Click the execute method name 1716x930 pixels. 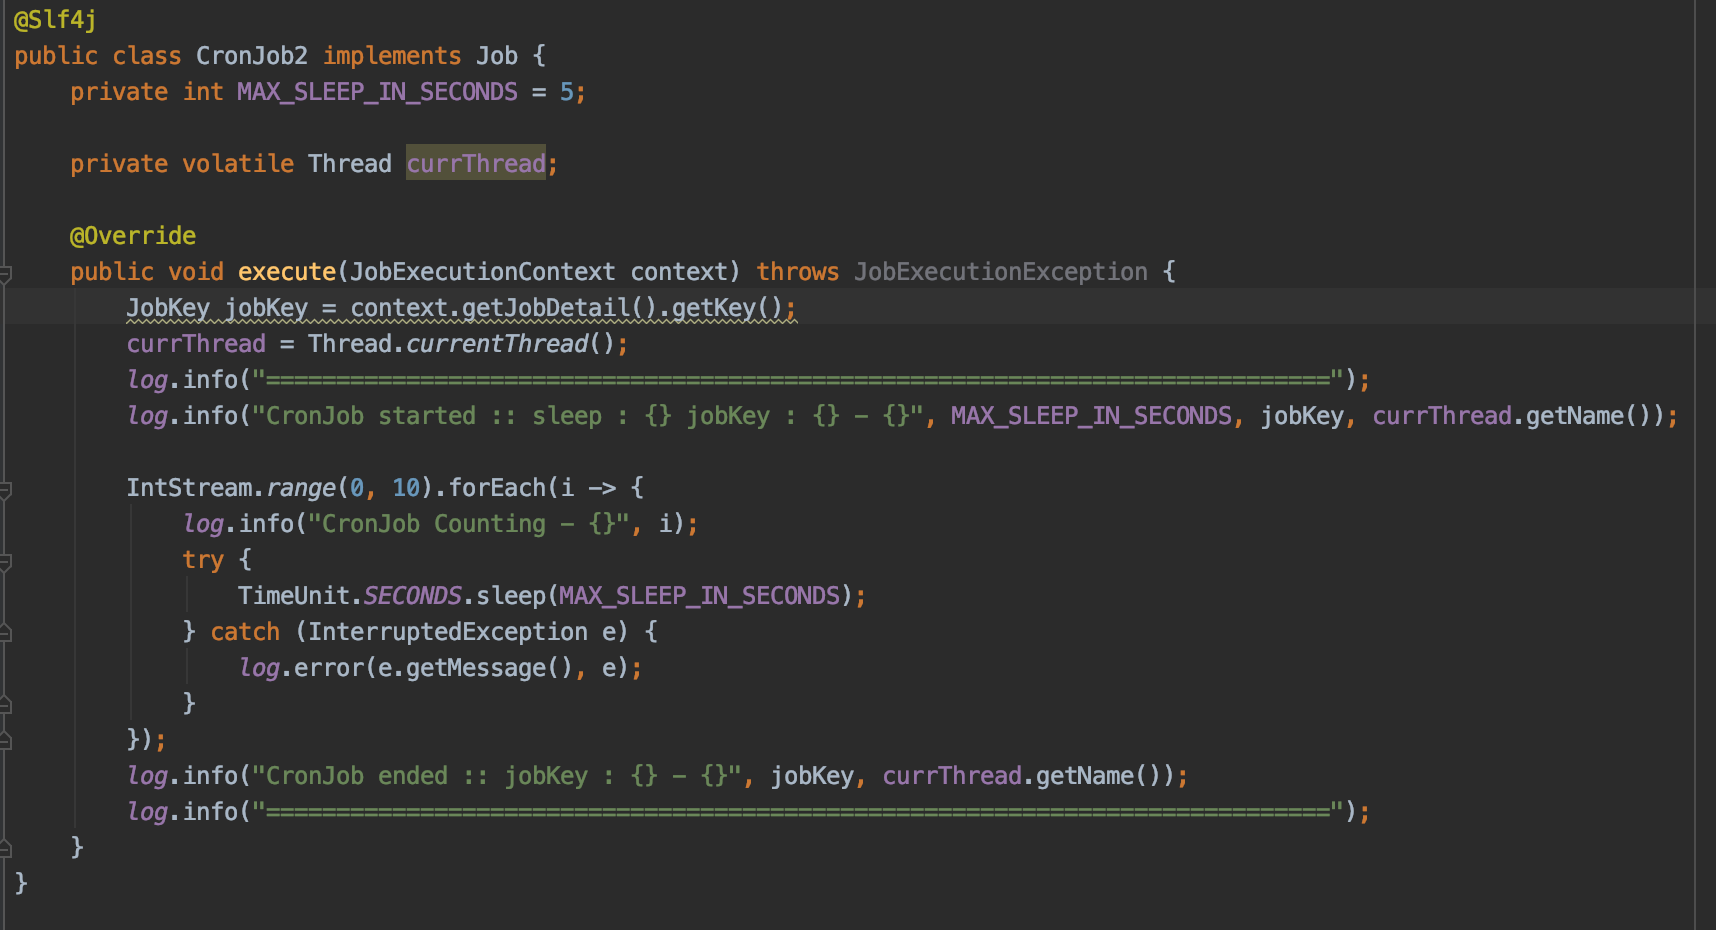pos(286,272)
